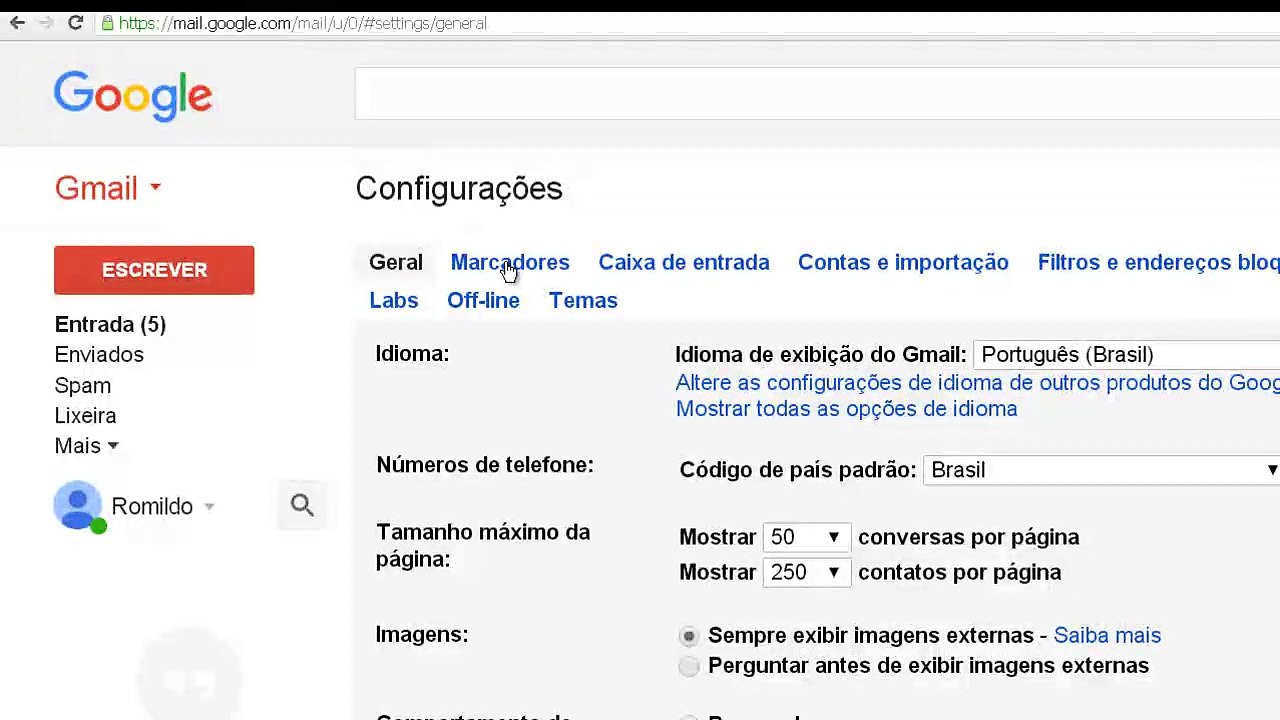Click the ESCREVER compose button
This screenshot has width=1280, height=720.
154,270
